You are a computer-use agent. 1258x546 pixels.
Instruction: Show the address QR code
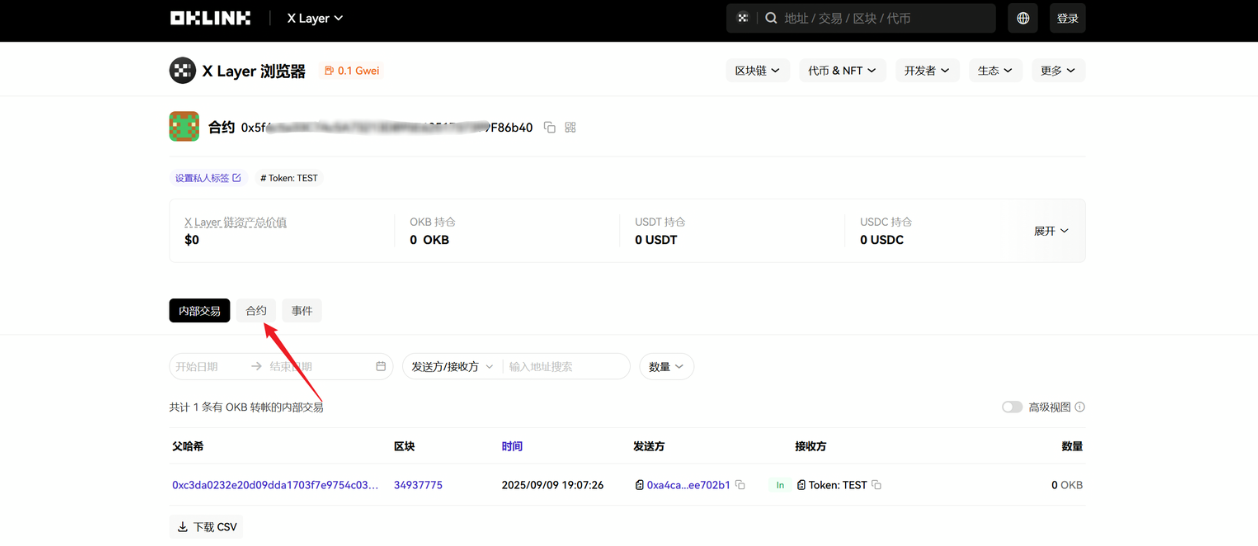570,127
